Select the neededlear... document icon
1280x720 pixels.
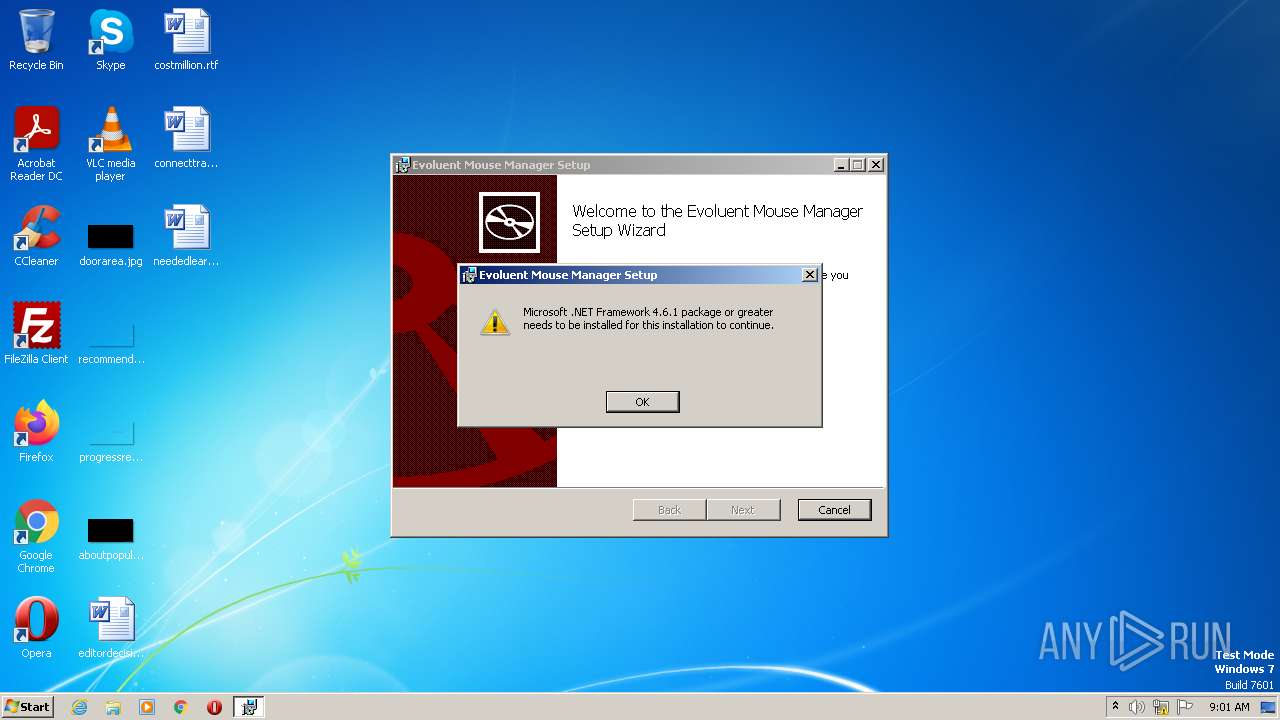click(186, 236)
